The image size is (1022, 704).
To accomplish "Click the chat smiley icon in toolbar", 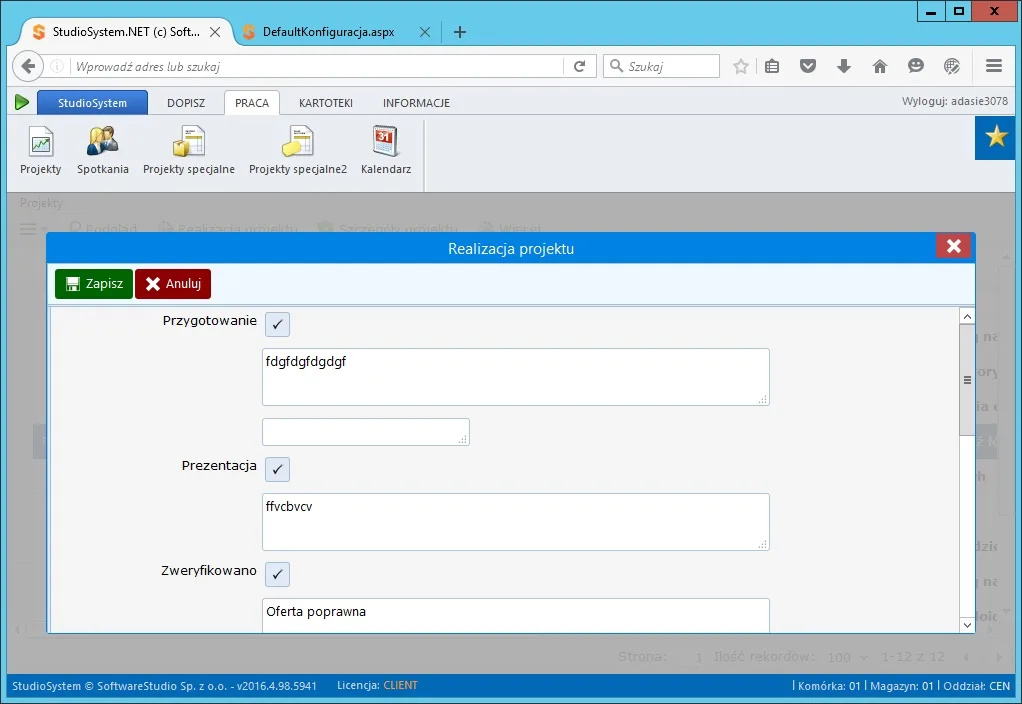I will click(x=916, y=66).
